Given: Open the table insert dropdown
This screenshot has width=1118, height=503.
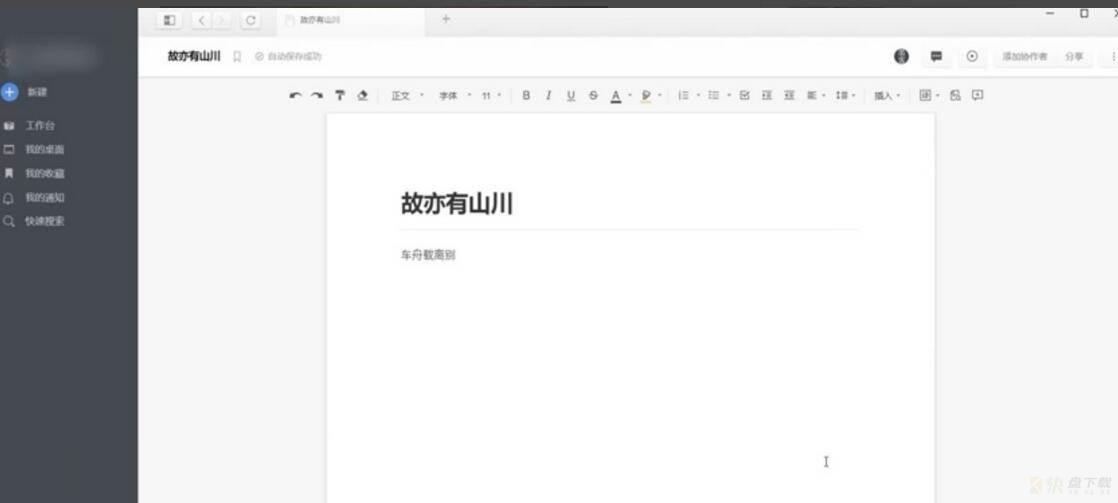Looking at the screenshot, I should pyautogui.click(x=929, y=95).
